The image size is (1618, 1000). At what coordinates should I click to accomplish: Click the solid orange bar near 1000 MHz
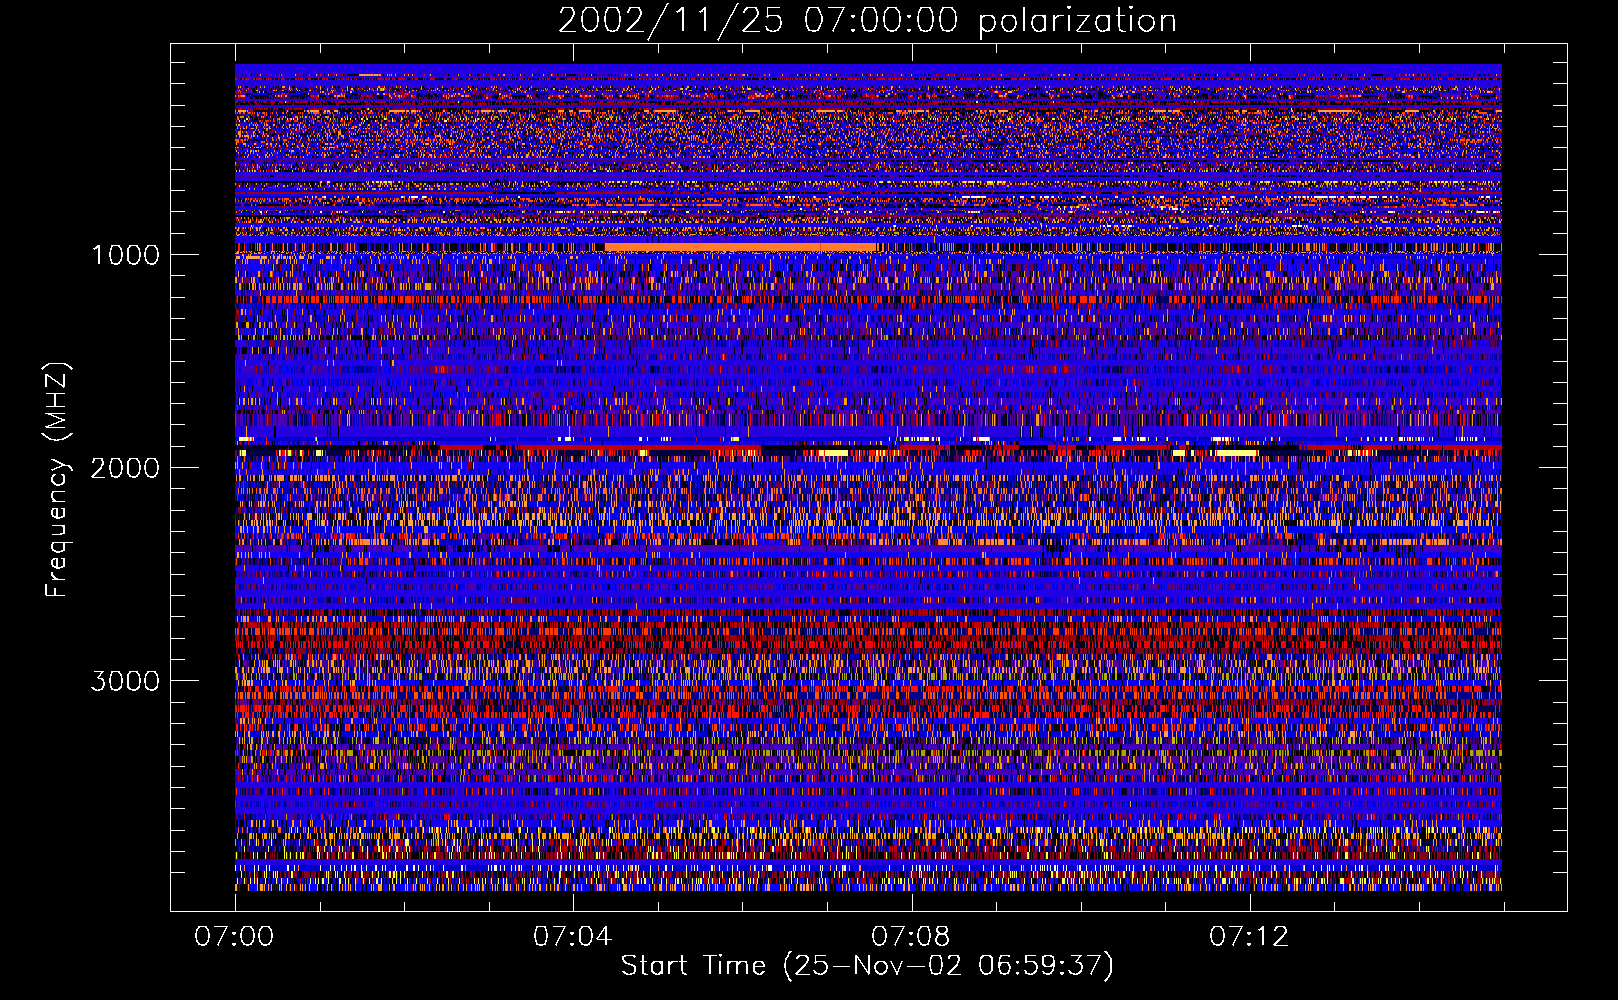[740, 247]
